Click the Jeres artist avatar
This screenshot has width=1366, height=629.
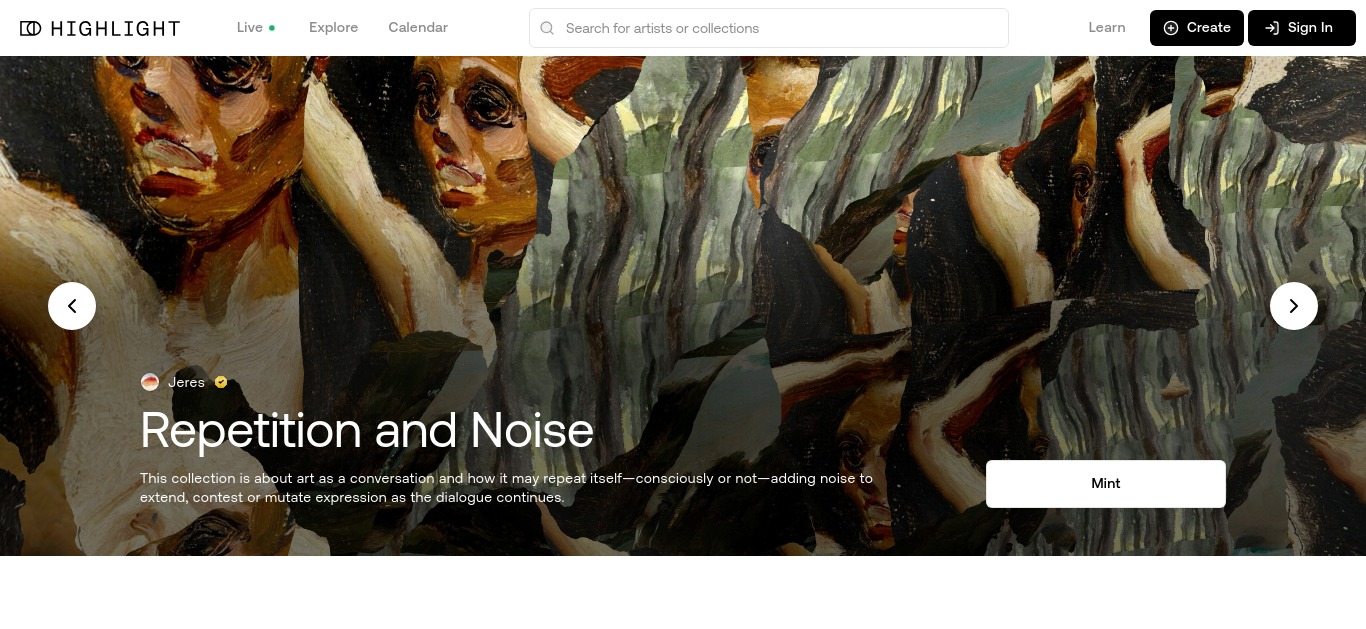[x=150, y=382]
